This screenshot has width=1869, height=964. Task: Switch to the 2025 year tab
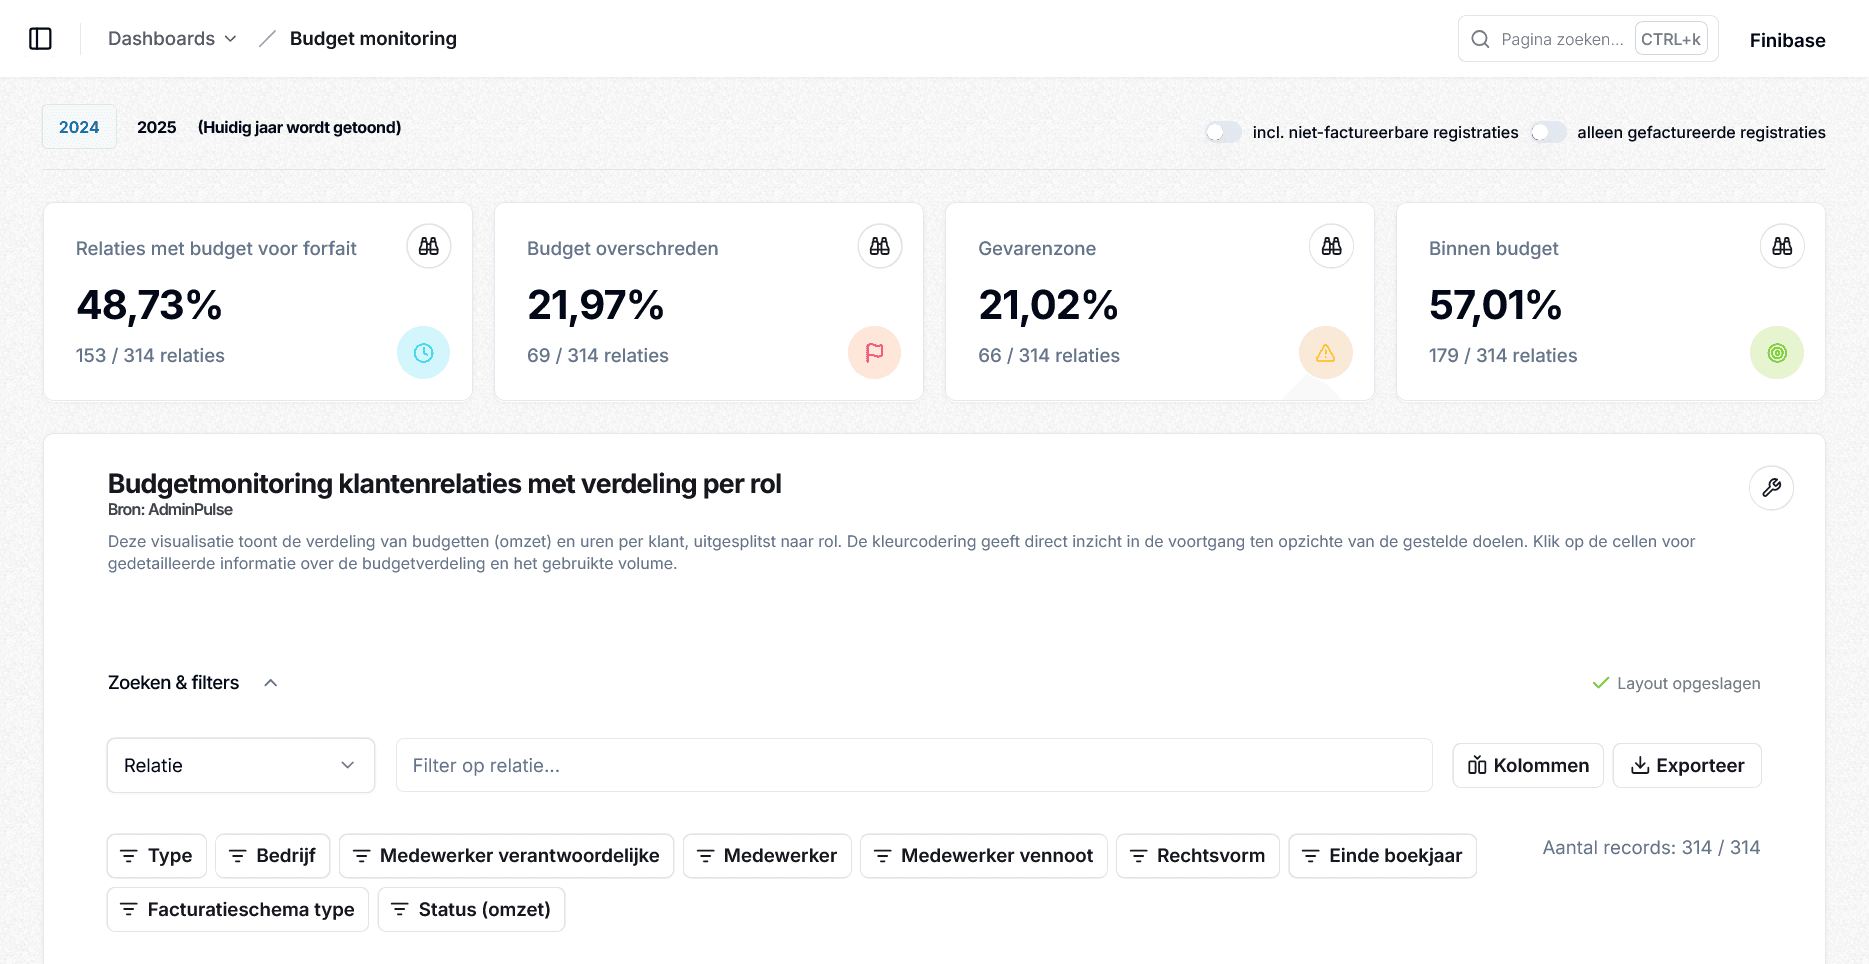[x=156, y=127]
